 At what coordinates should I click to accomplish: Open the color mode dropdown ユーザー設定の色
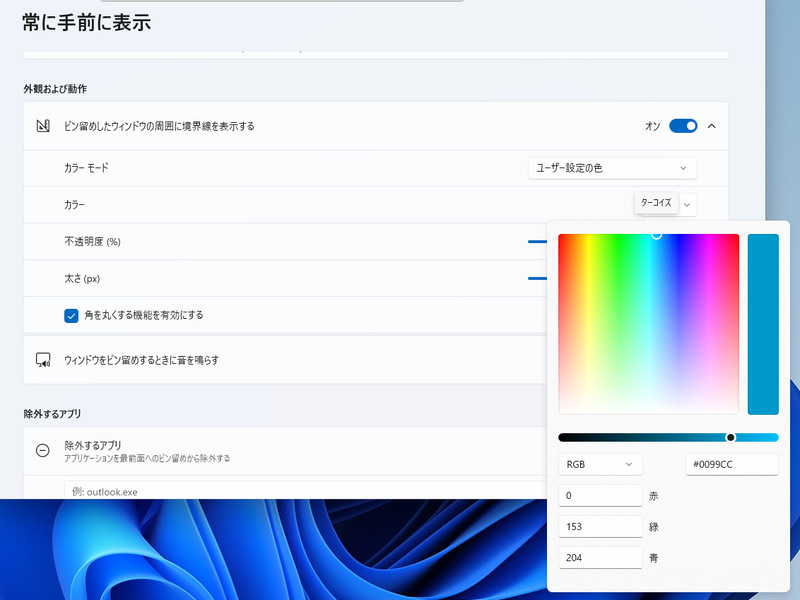click(x=612, y=168)
